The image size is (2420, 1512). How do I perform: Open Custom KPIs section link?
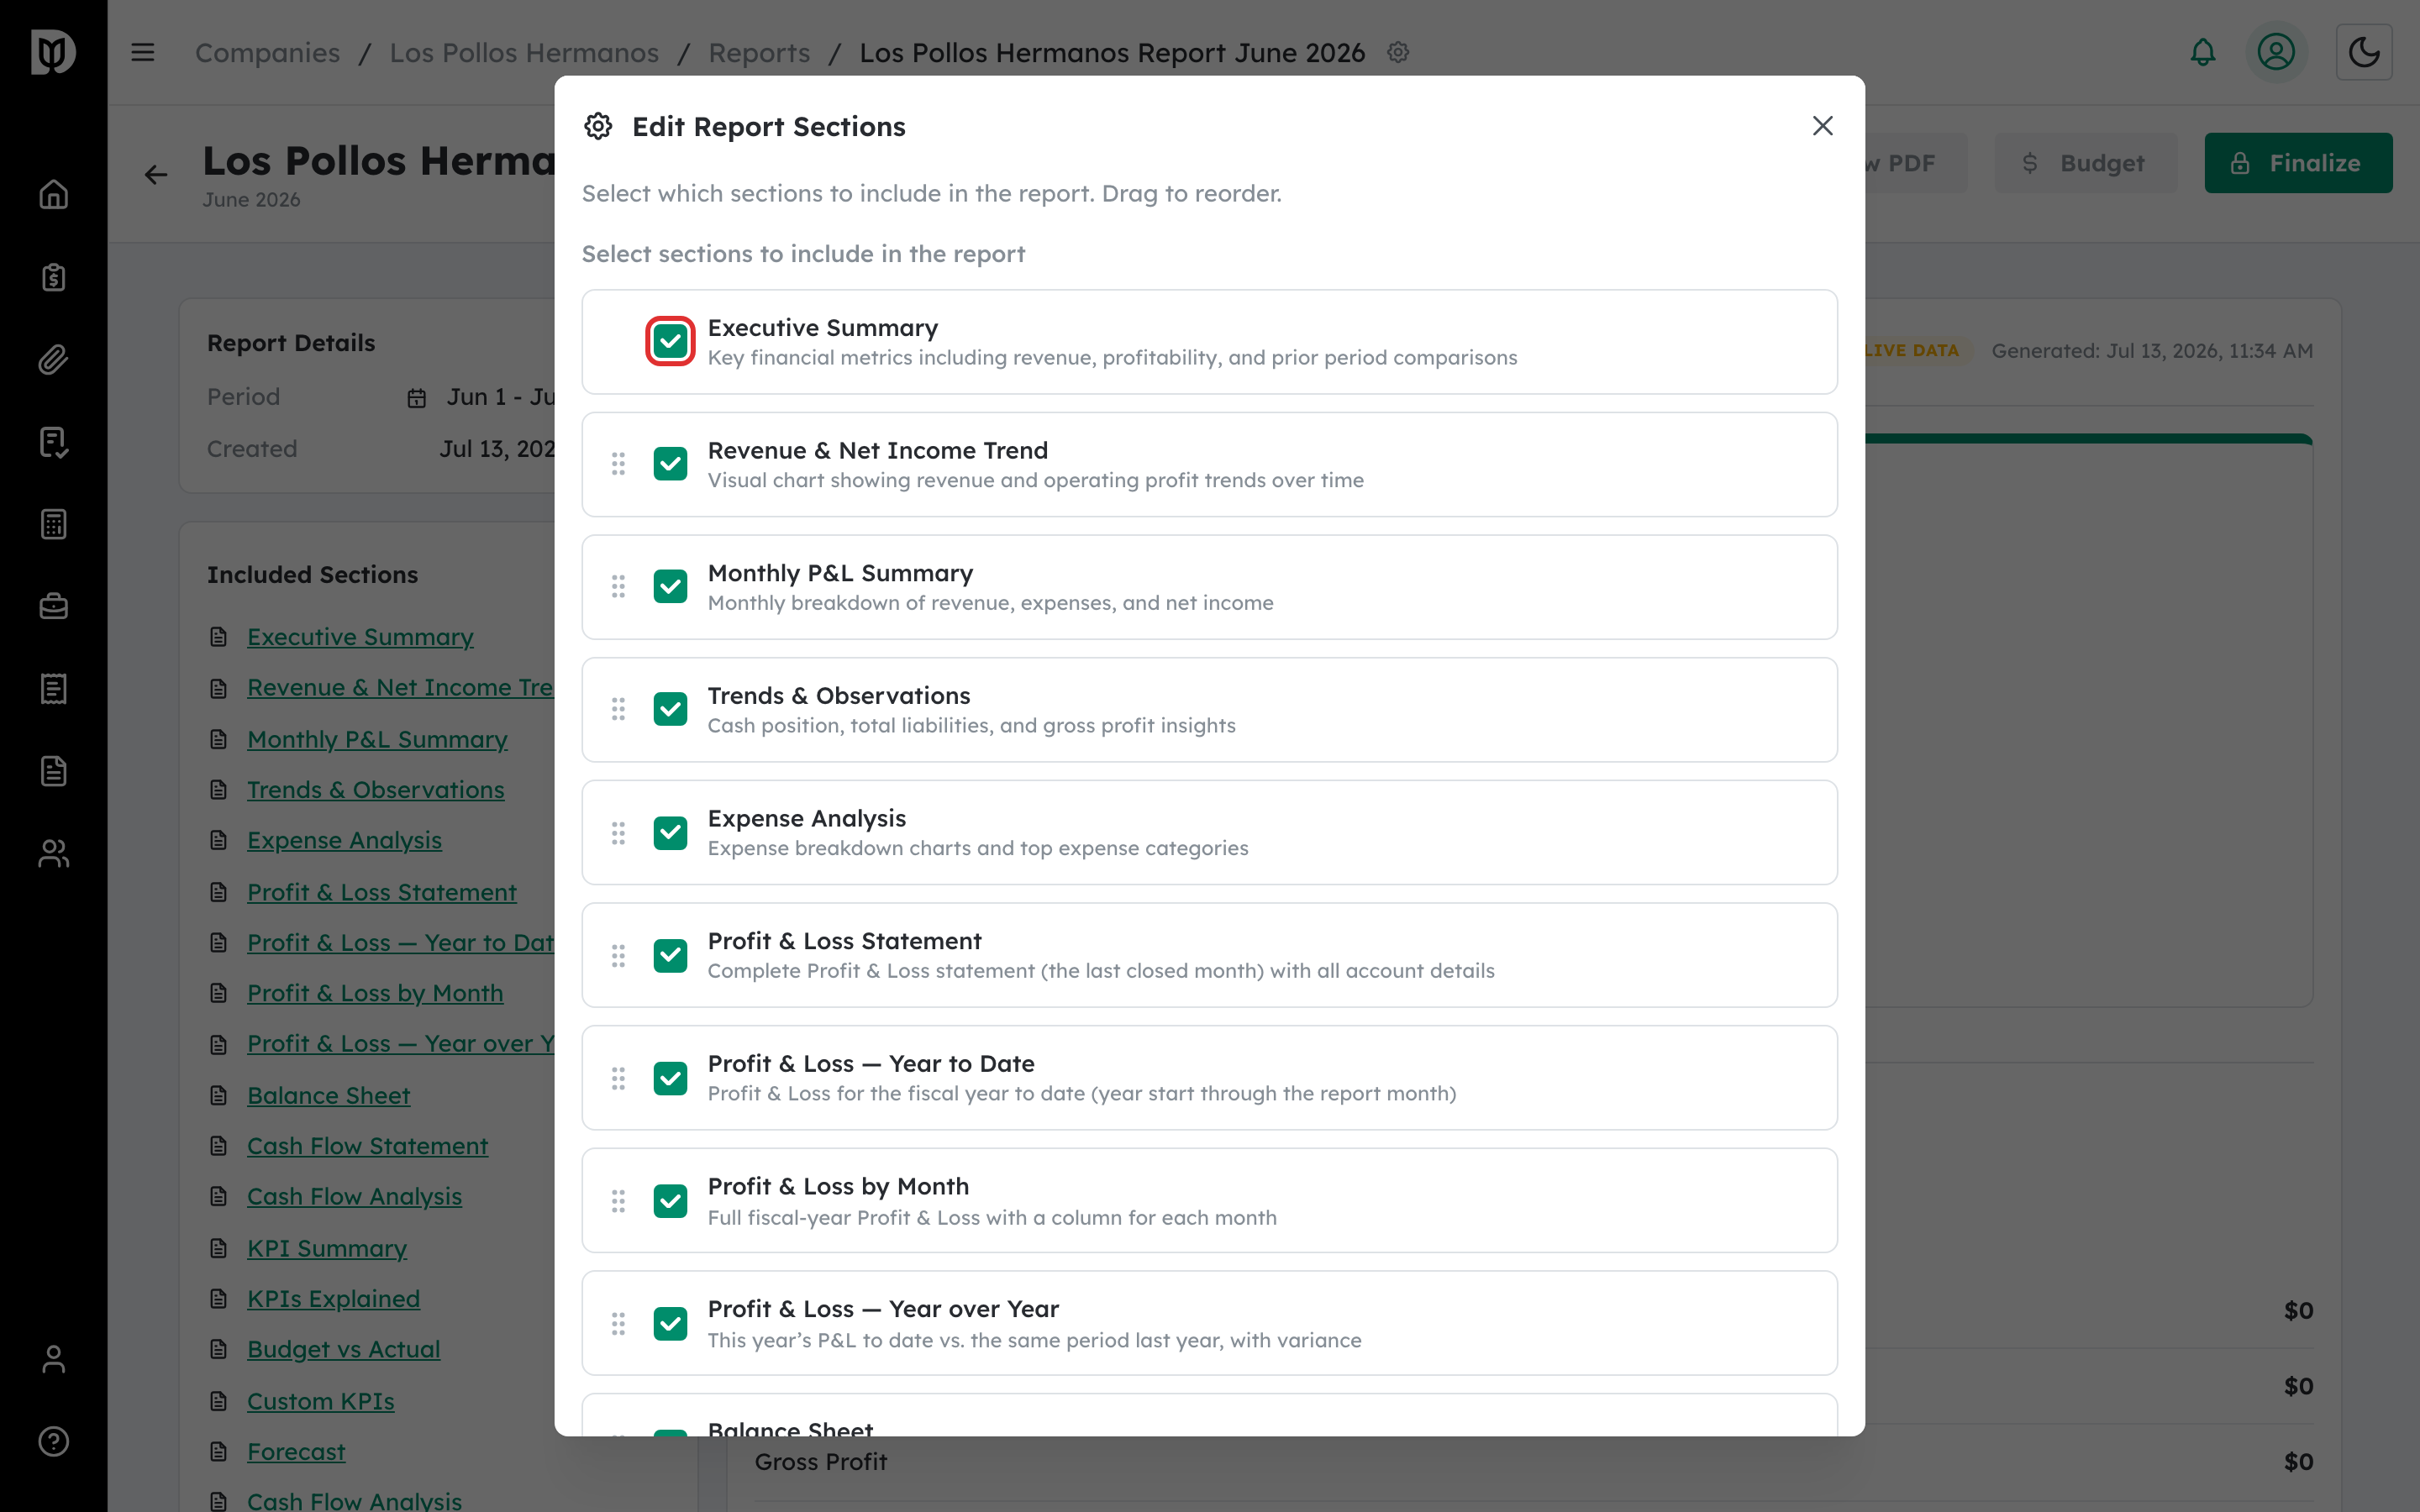coord(320,1401)
